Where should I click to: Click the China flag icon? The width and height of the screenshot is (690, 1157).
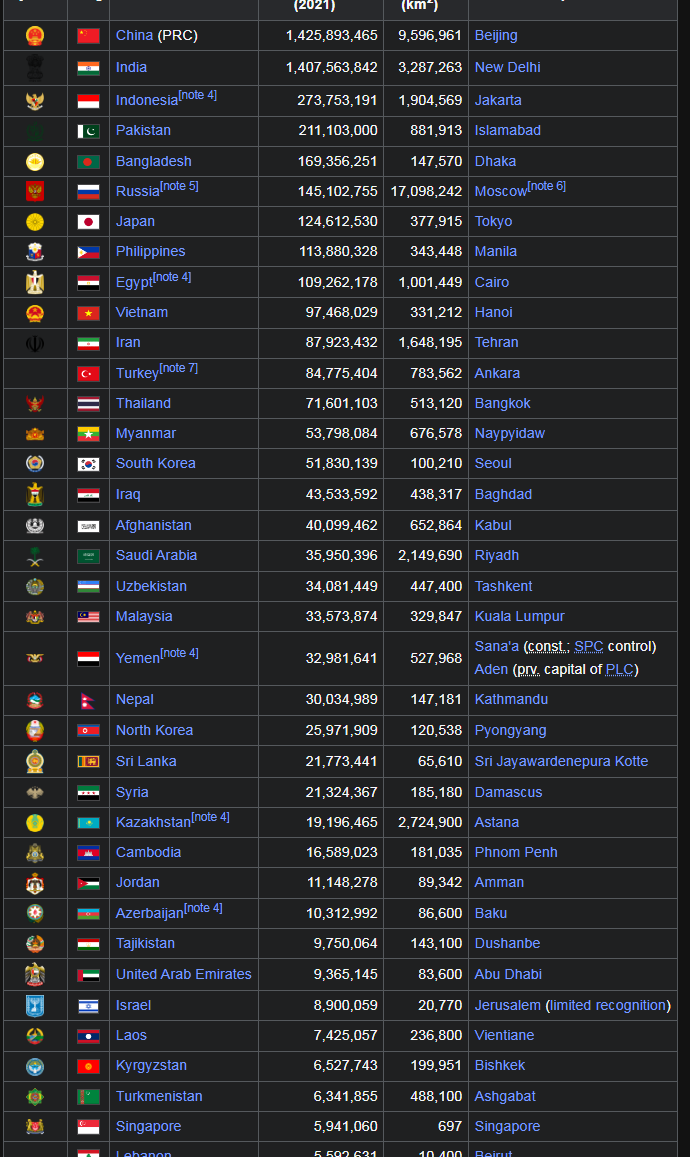pos(88,36)
